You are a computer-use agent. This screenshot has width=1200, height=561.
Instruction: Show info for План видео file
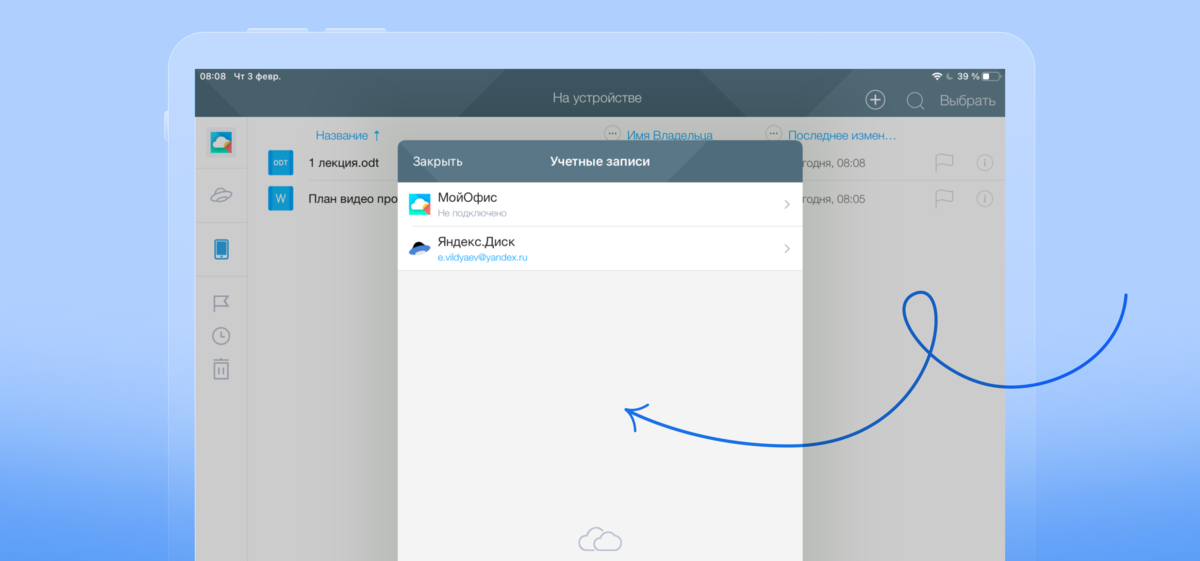984,199
